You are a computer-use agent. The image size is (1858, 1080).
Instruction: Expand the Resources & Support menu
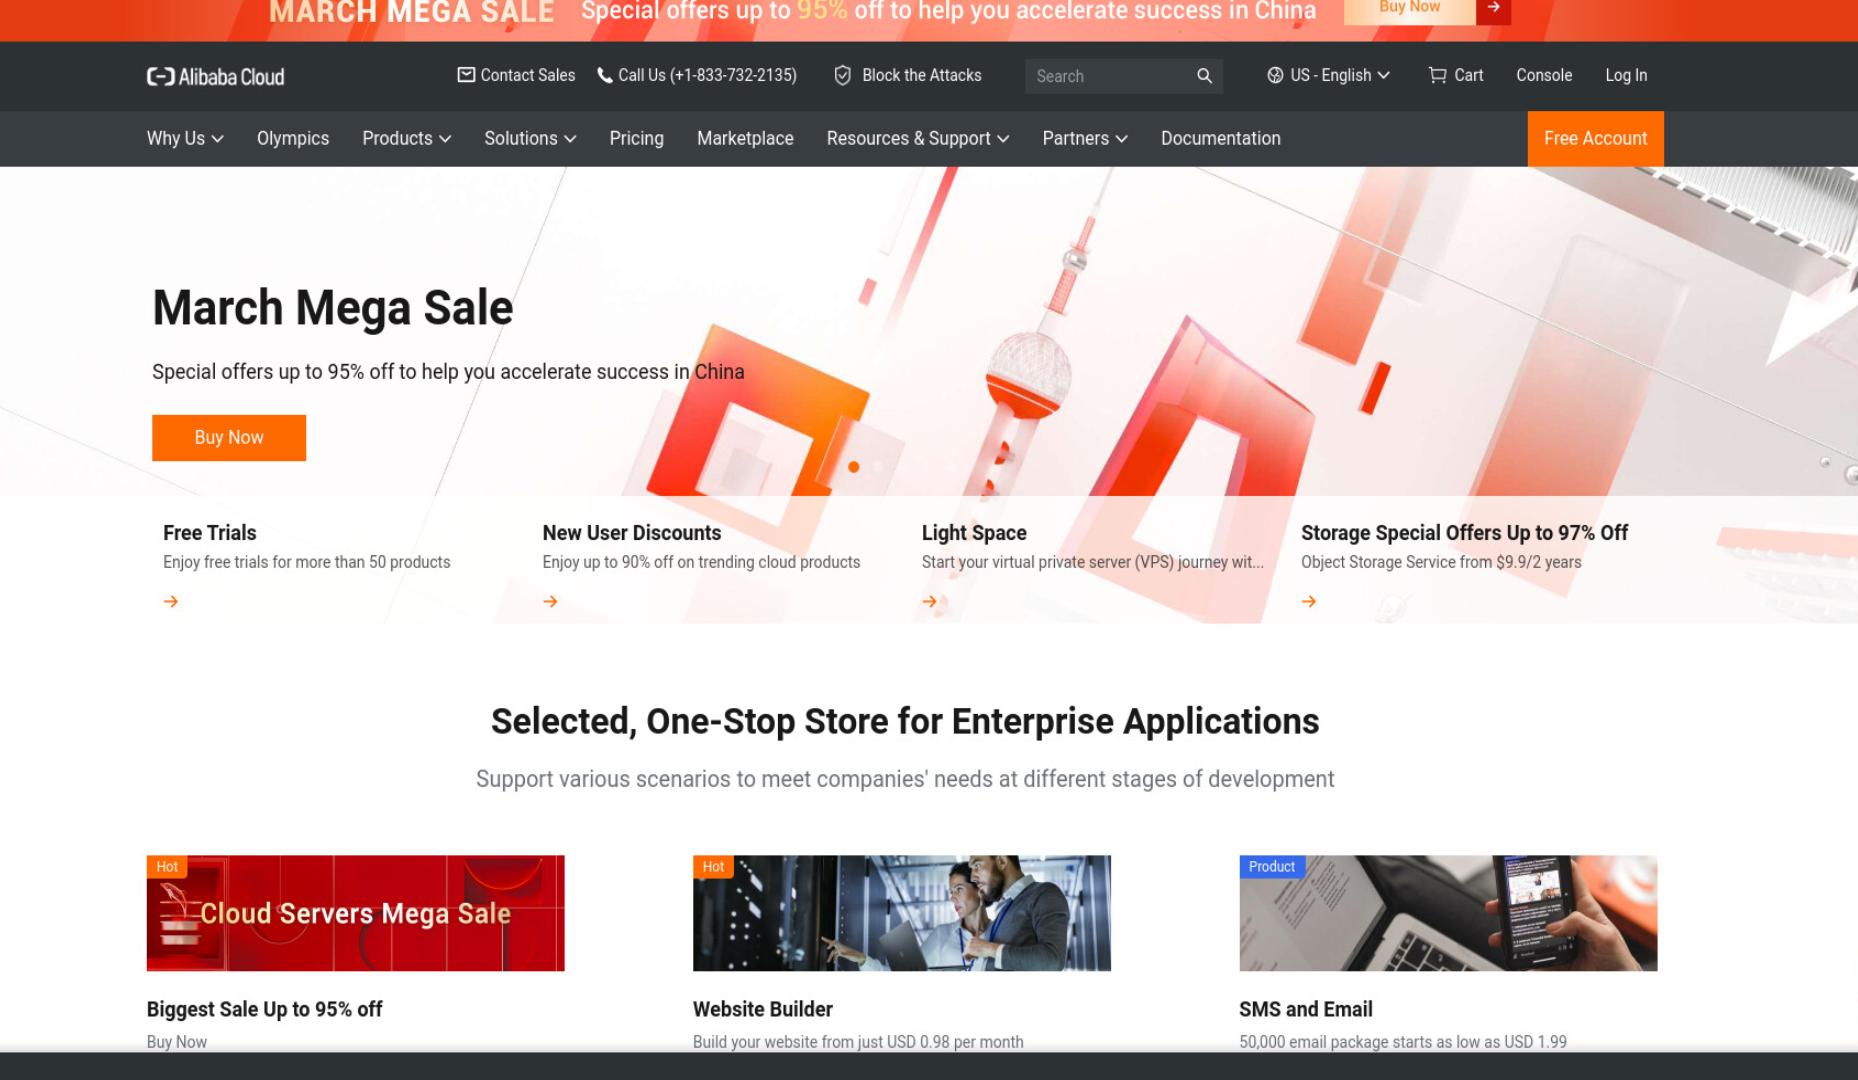click(918, 138)
